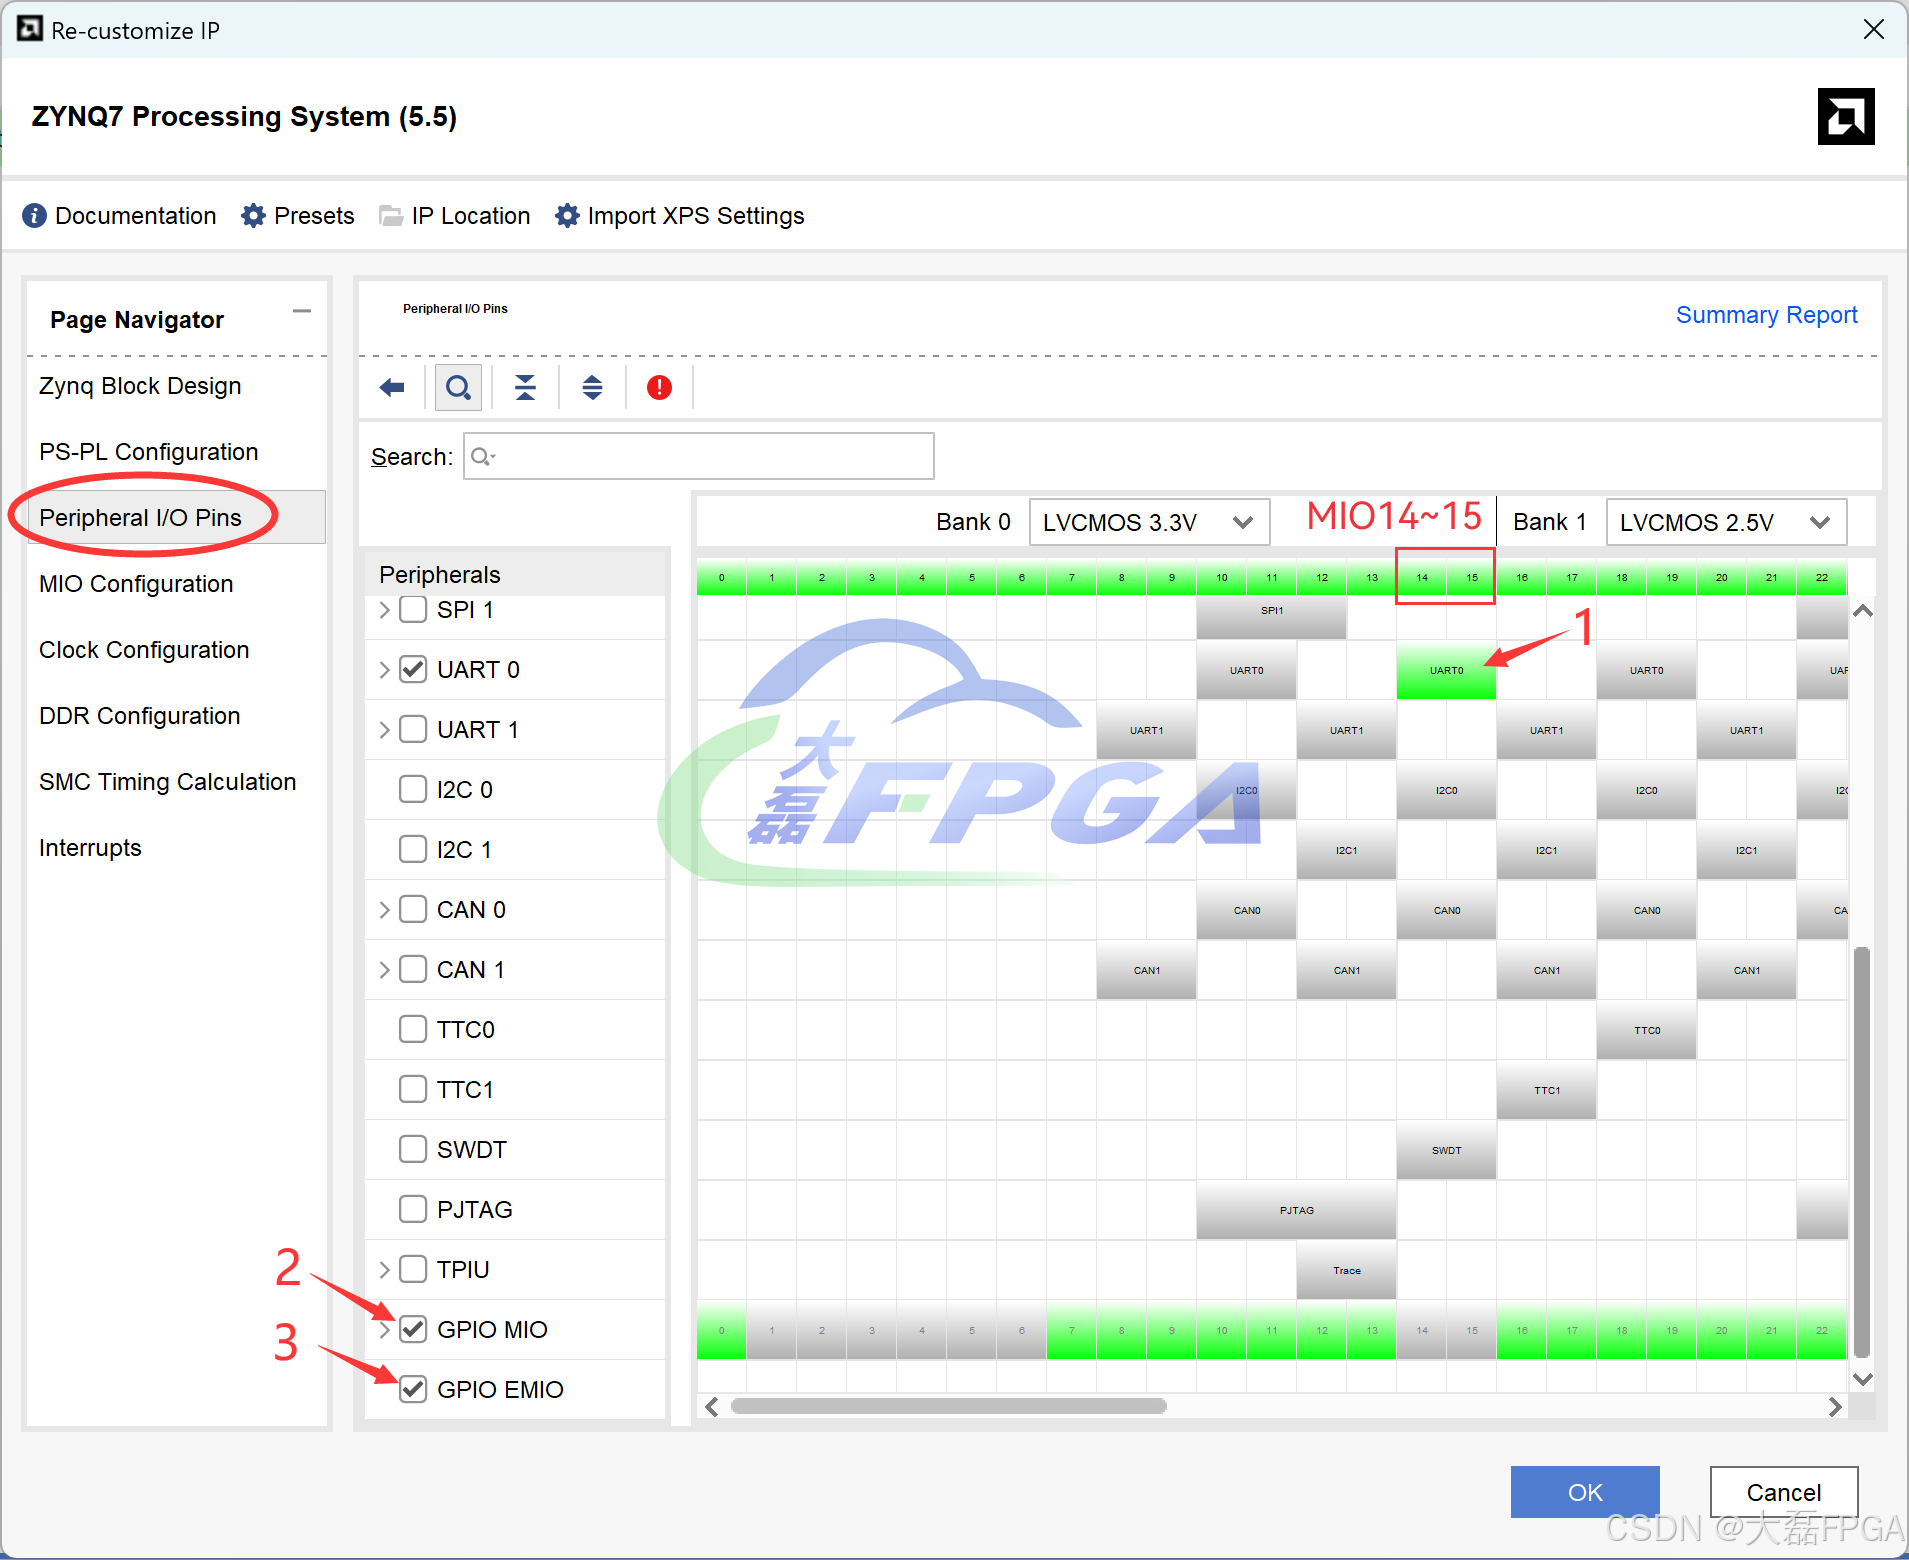
Task: Click the back arrow toolbar icon
Action: pos(392,388)
